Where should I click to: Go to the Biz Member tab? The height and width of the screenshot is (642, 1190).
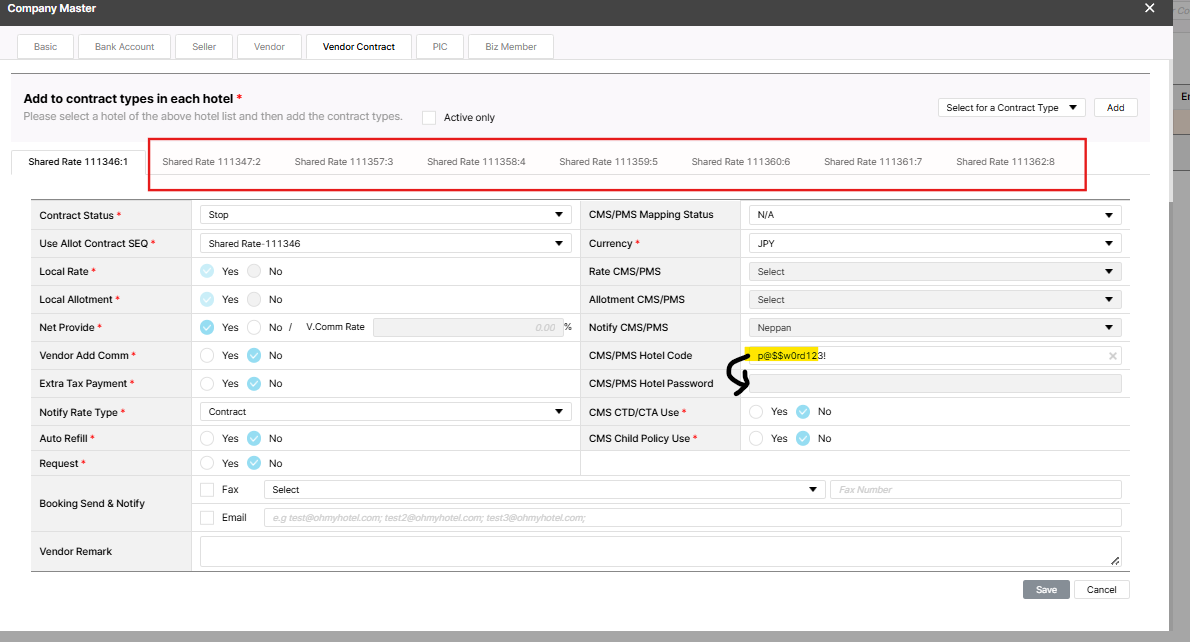(x=510, y=47)
